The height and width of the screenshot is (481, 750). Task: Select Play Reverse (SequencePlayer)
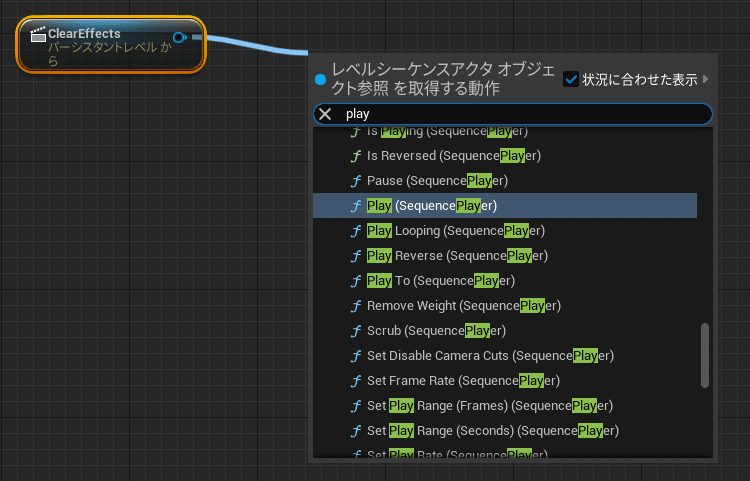pos(505,256)
